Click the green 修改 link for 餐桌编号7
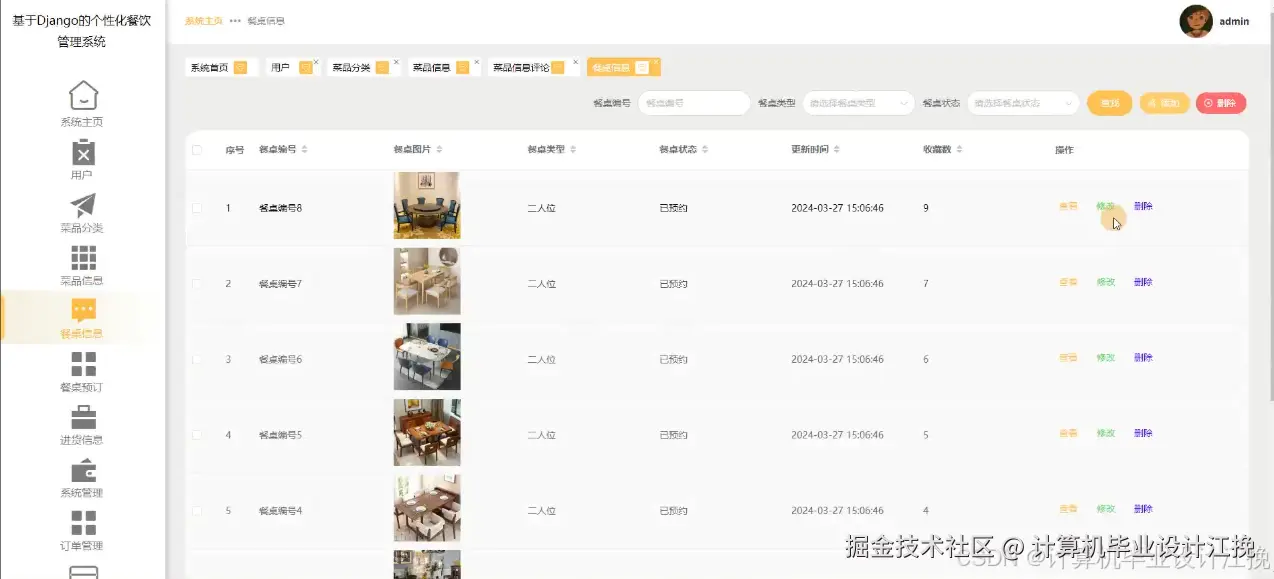Image resolution: width=1274 pixels, height=579 pixels. tap(1105, 283)
